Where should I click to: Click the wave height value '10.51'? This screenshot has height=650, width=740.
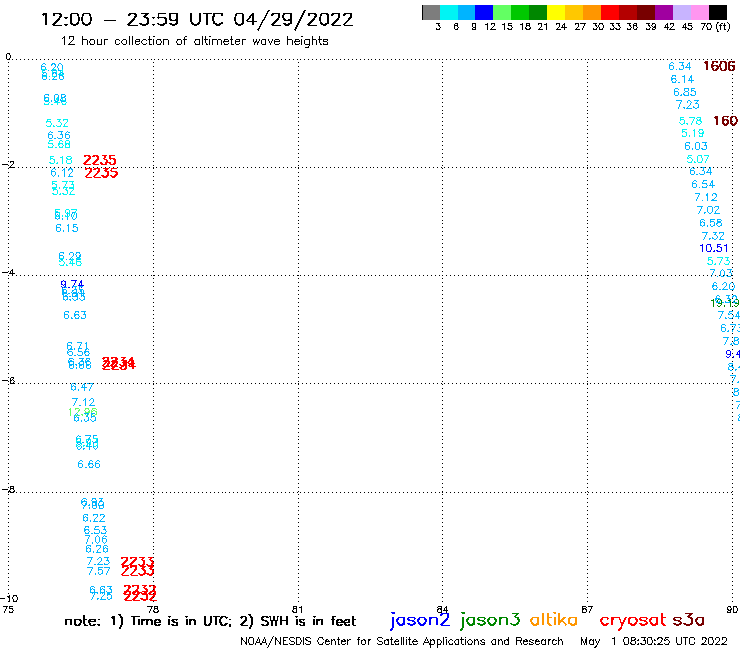click(714, 248)
